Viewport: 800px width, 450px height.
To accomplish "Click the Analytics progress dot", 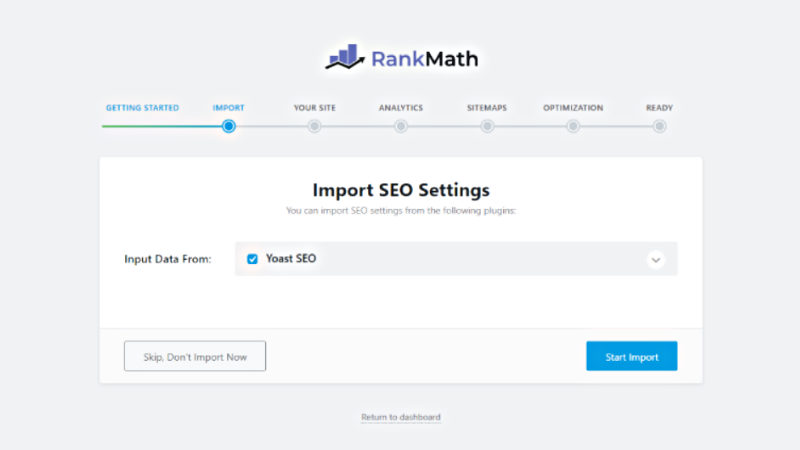I will pyautogui.click(x=401, y=126).
